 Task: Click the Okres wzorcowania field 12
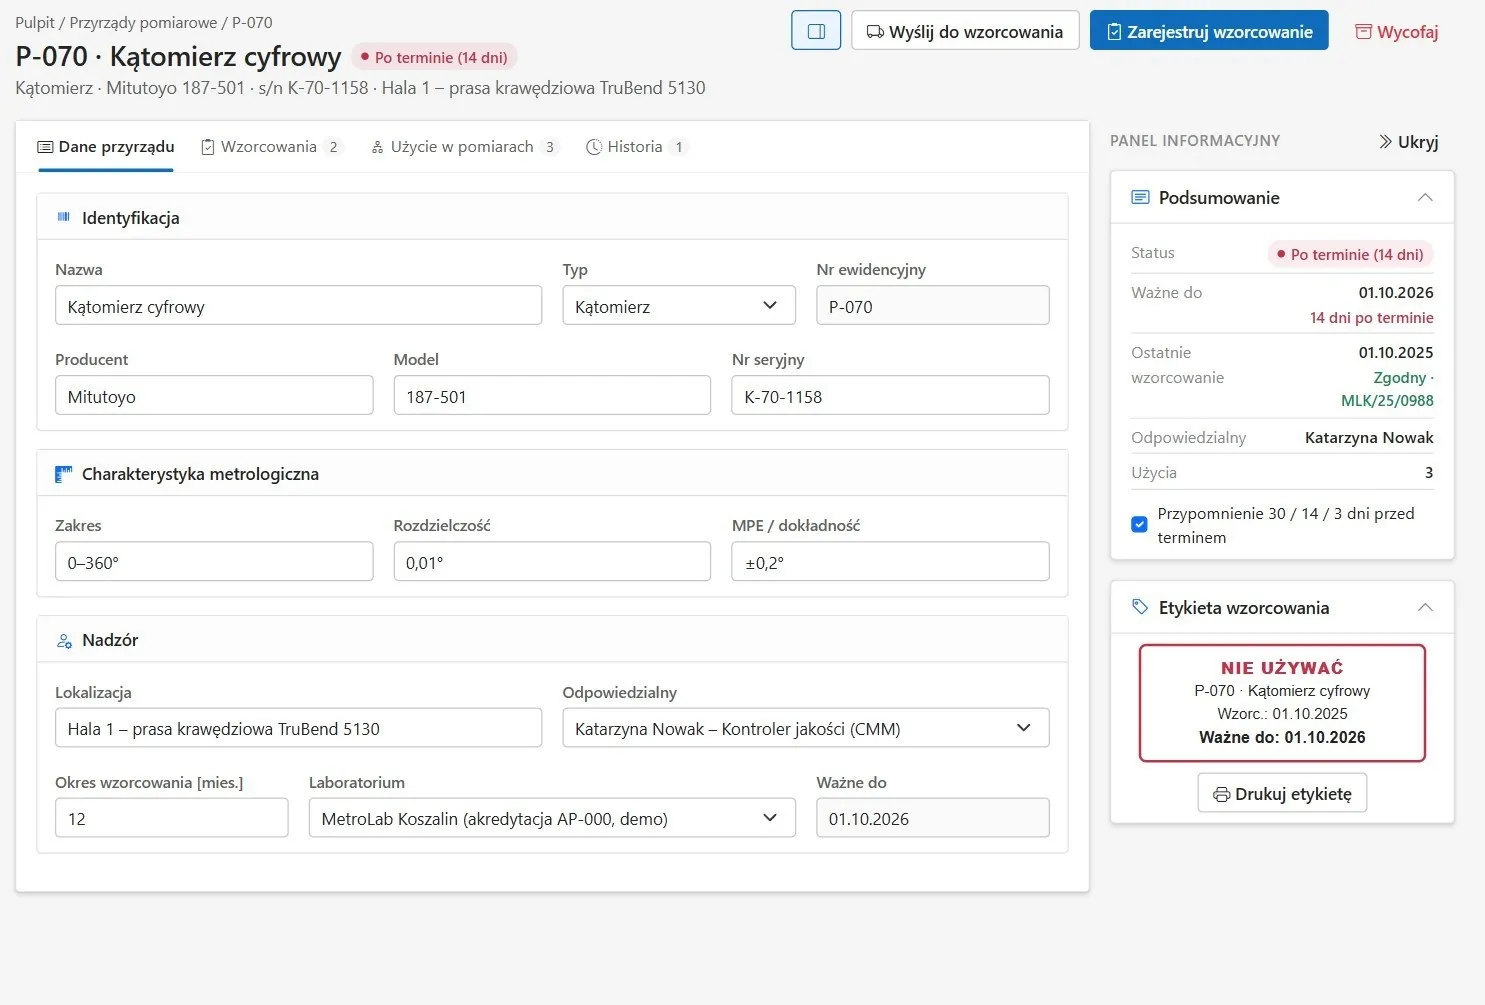pos(171,818)
